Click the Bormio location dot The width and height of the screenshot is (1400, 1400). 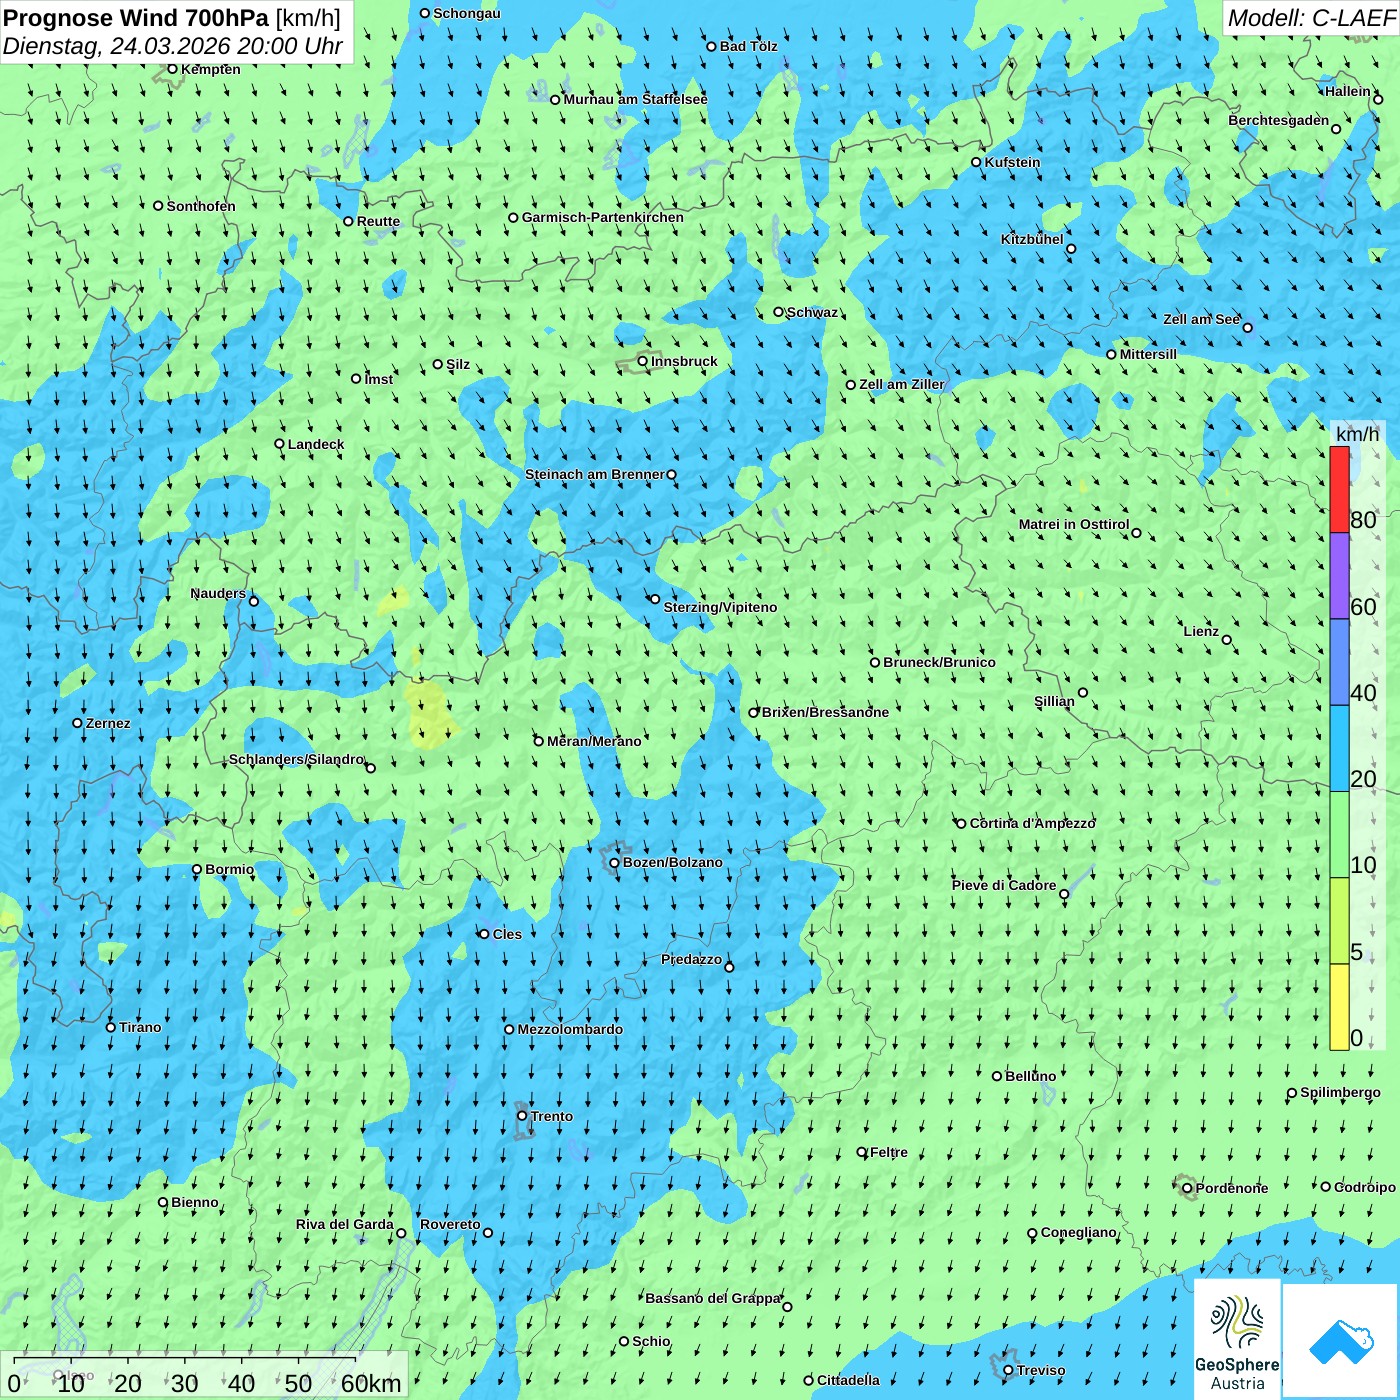point(197,869)
